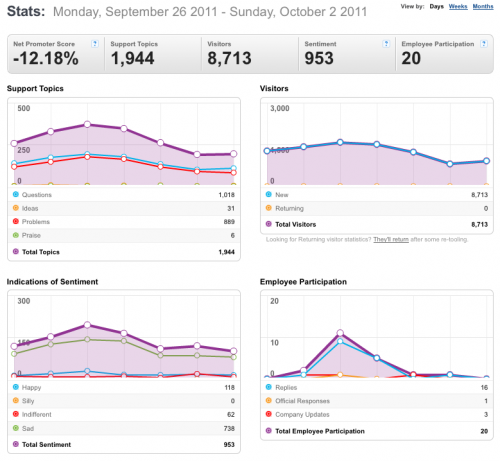Screen dimensions: 500x461
Task: Toggle the Replies series row
Action: pyautogui.click(x=377, y=387)
